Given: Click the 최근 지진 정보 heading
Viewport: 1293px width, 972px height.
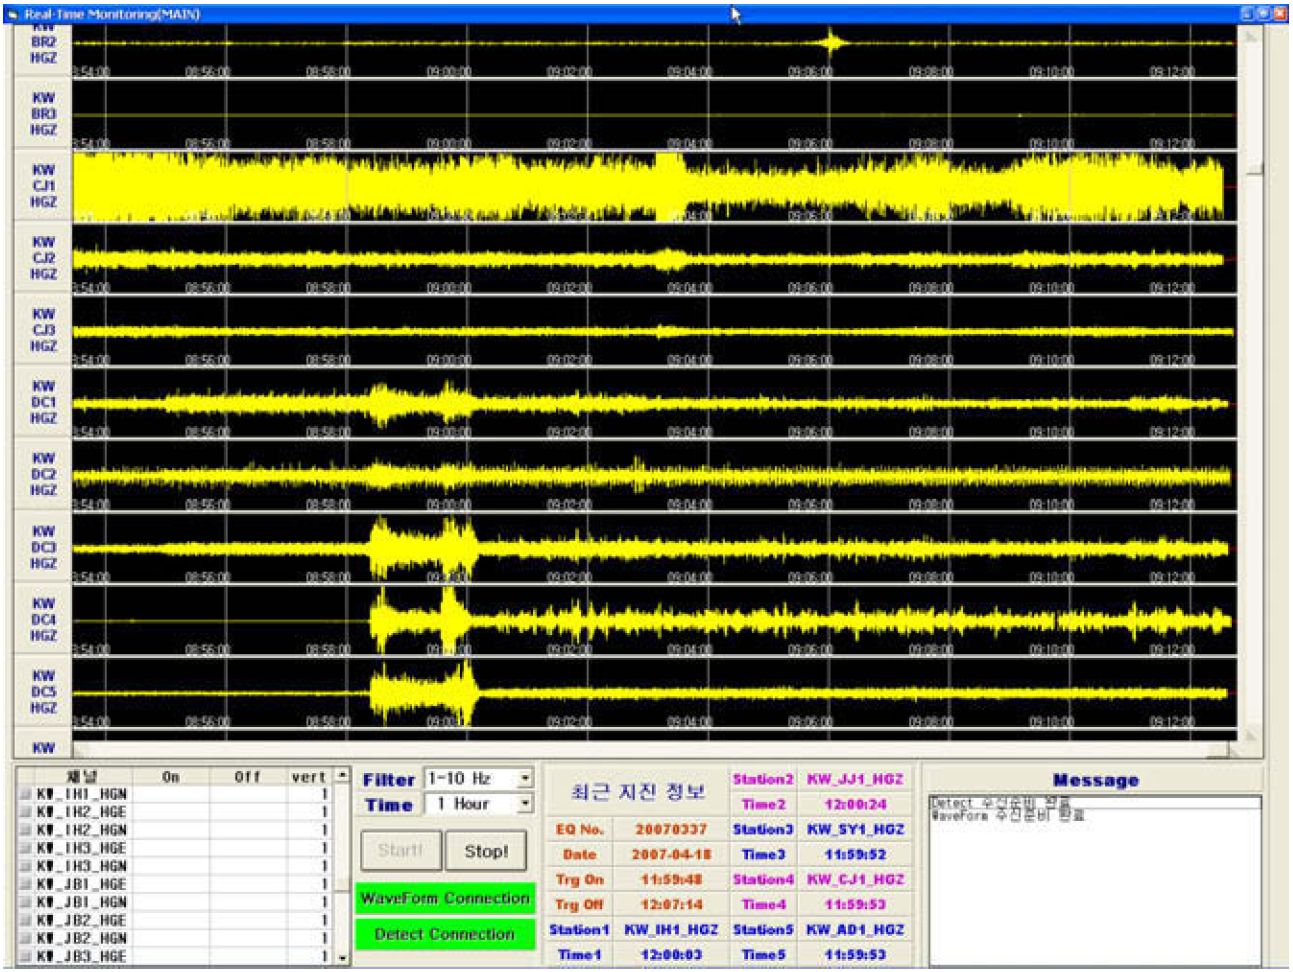Looking at the screenshot, I should coord(637,792).
